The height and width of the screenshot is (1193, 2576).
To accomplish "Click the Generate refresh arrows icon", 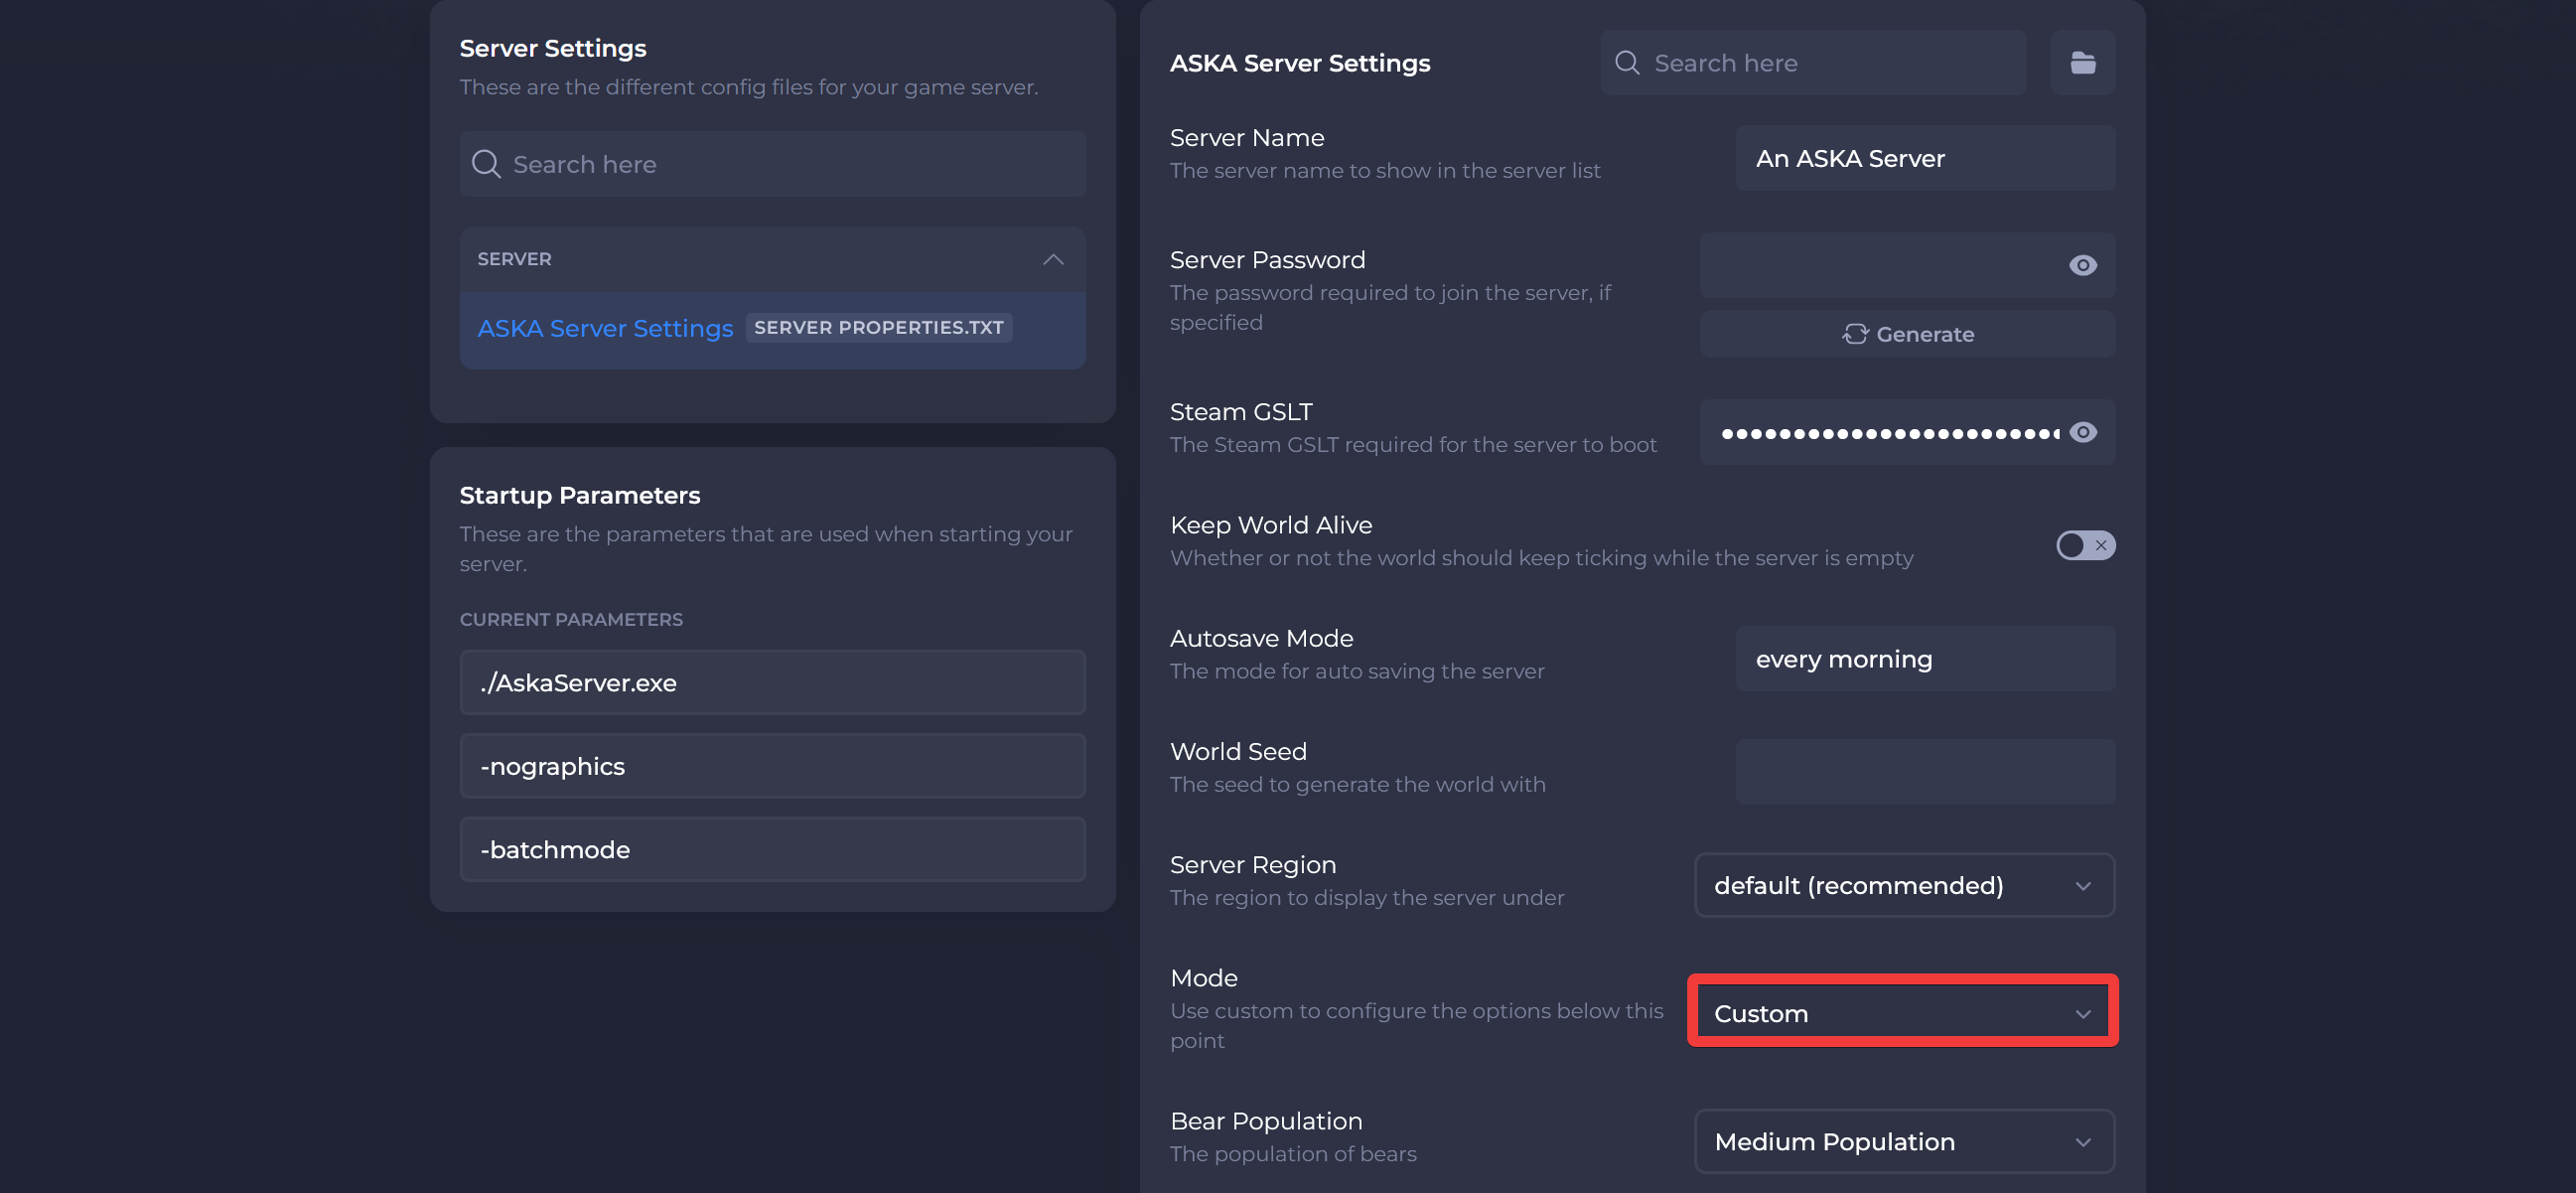I will 1854,334.
